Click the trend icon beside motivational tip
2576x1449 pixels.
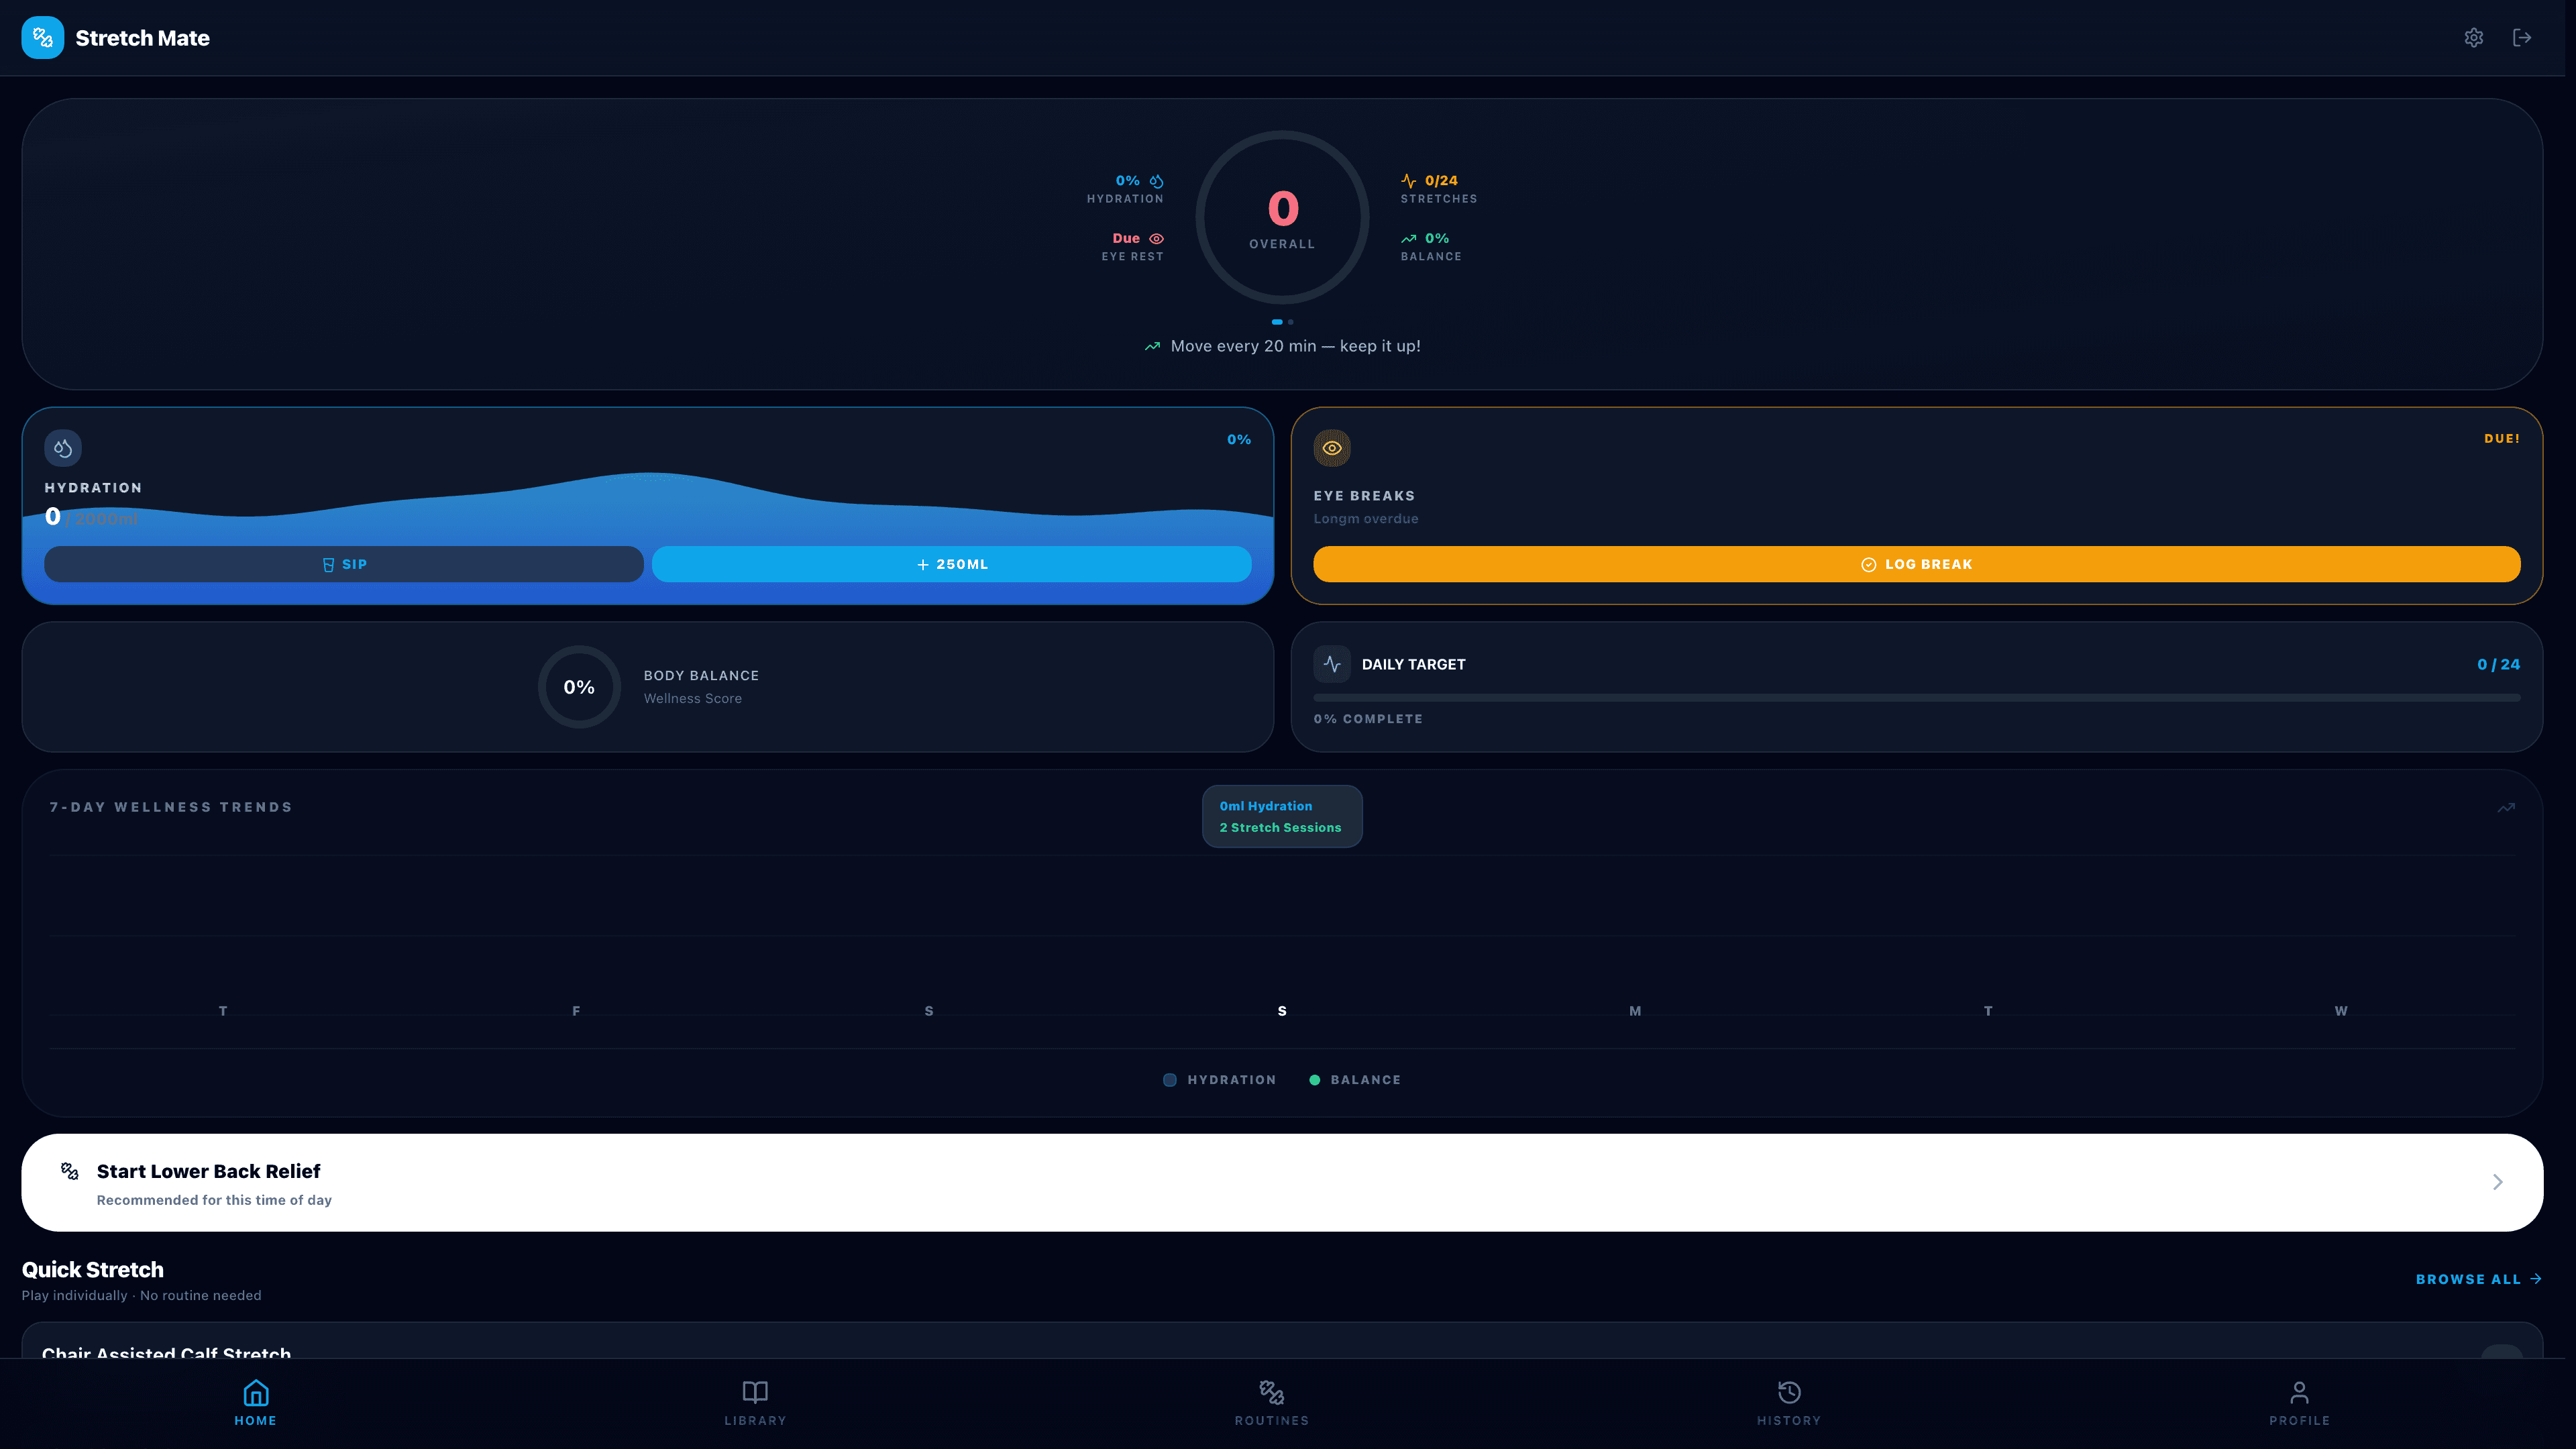1152,346
